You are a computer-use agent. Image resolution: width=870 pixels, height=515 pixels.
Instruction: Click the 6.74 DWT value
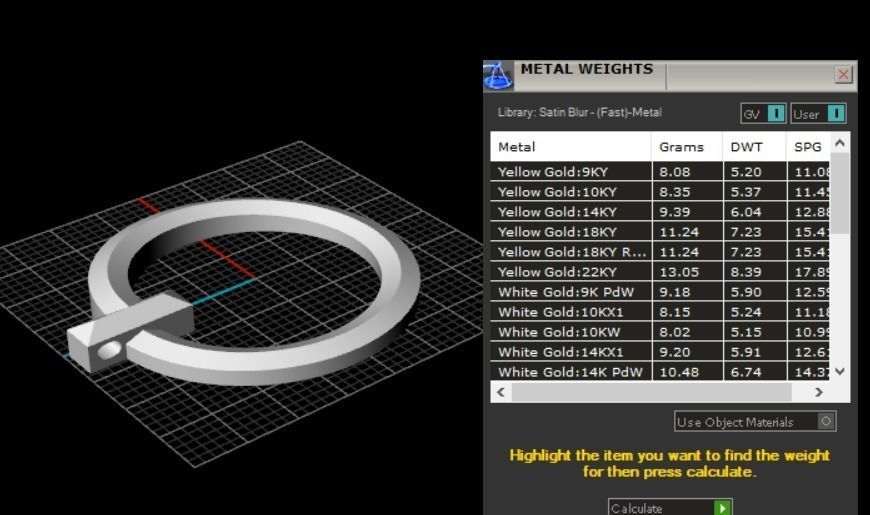coord(746,372)
